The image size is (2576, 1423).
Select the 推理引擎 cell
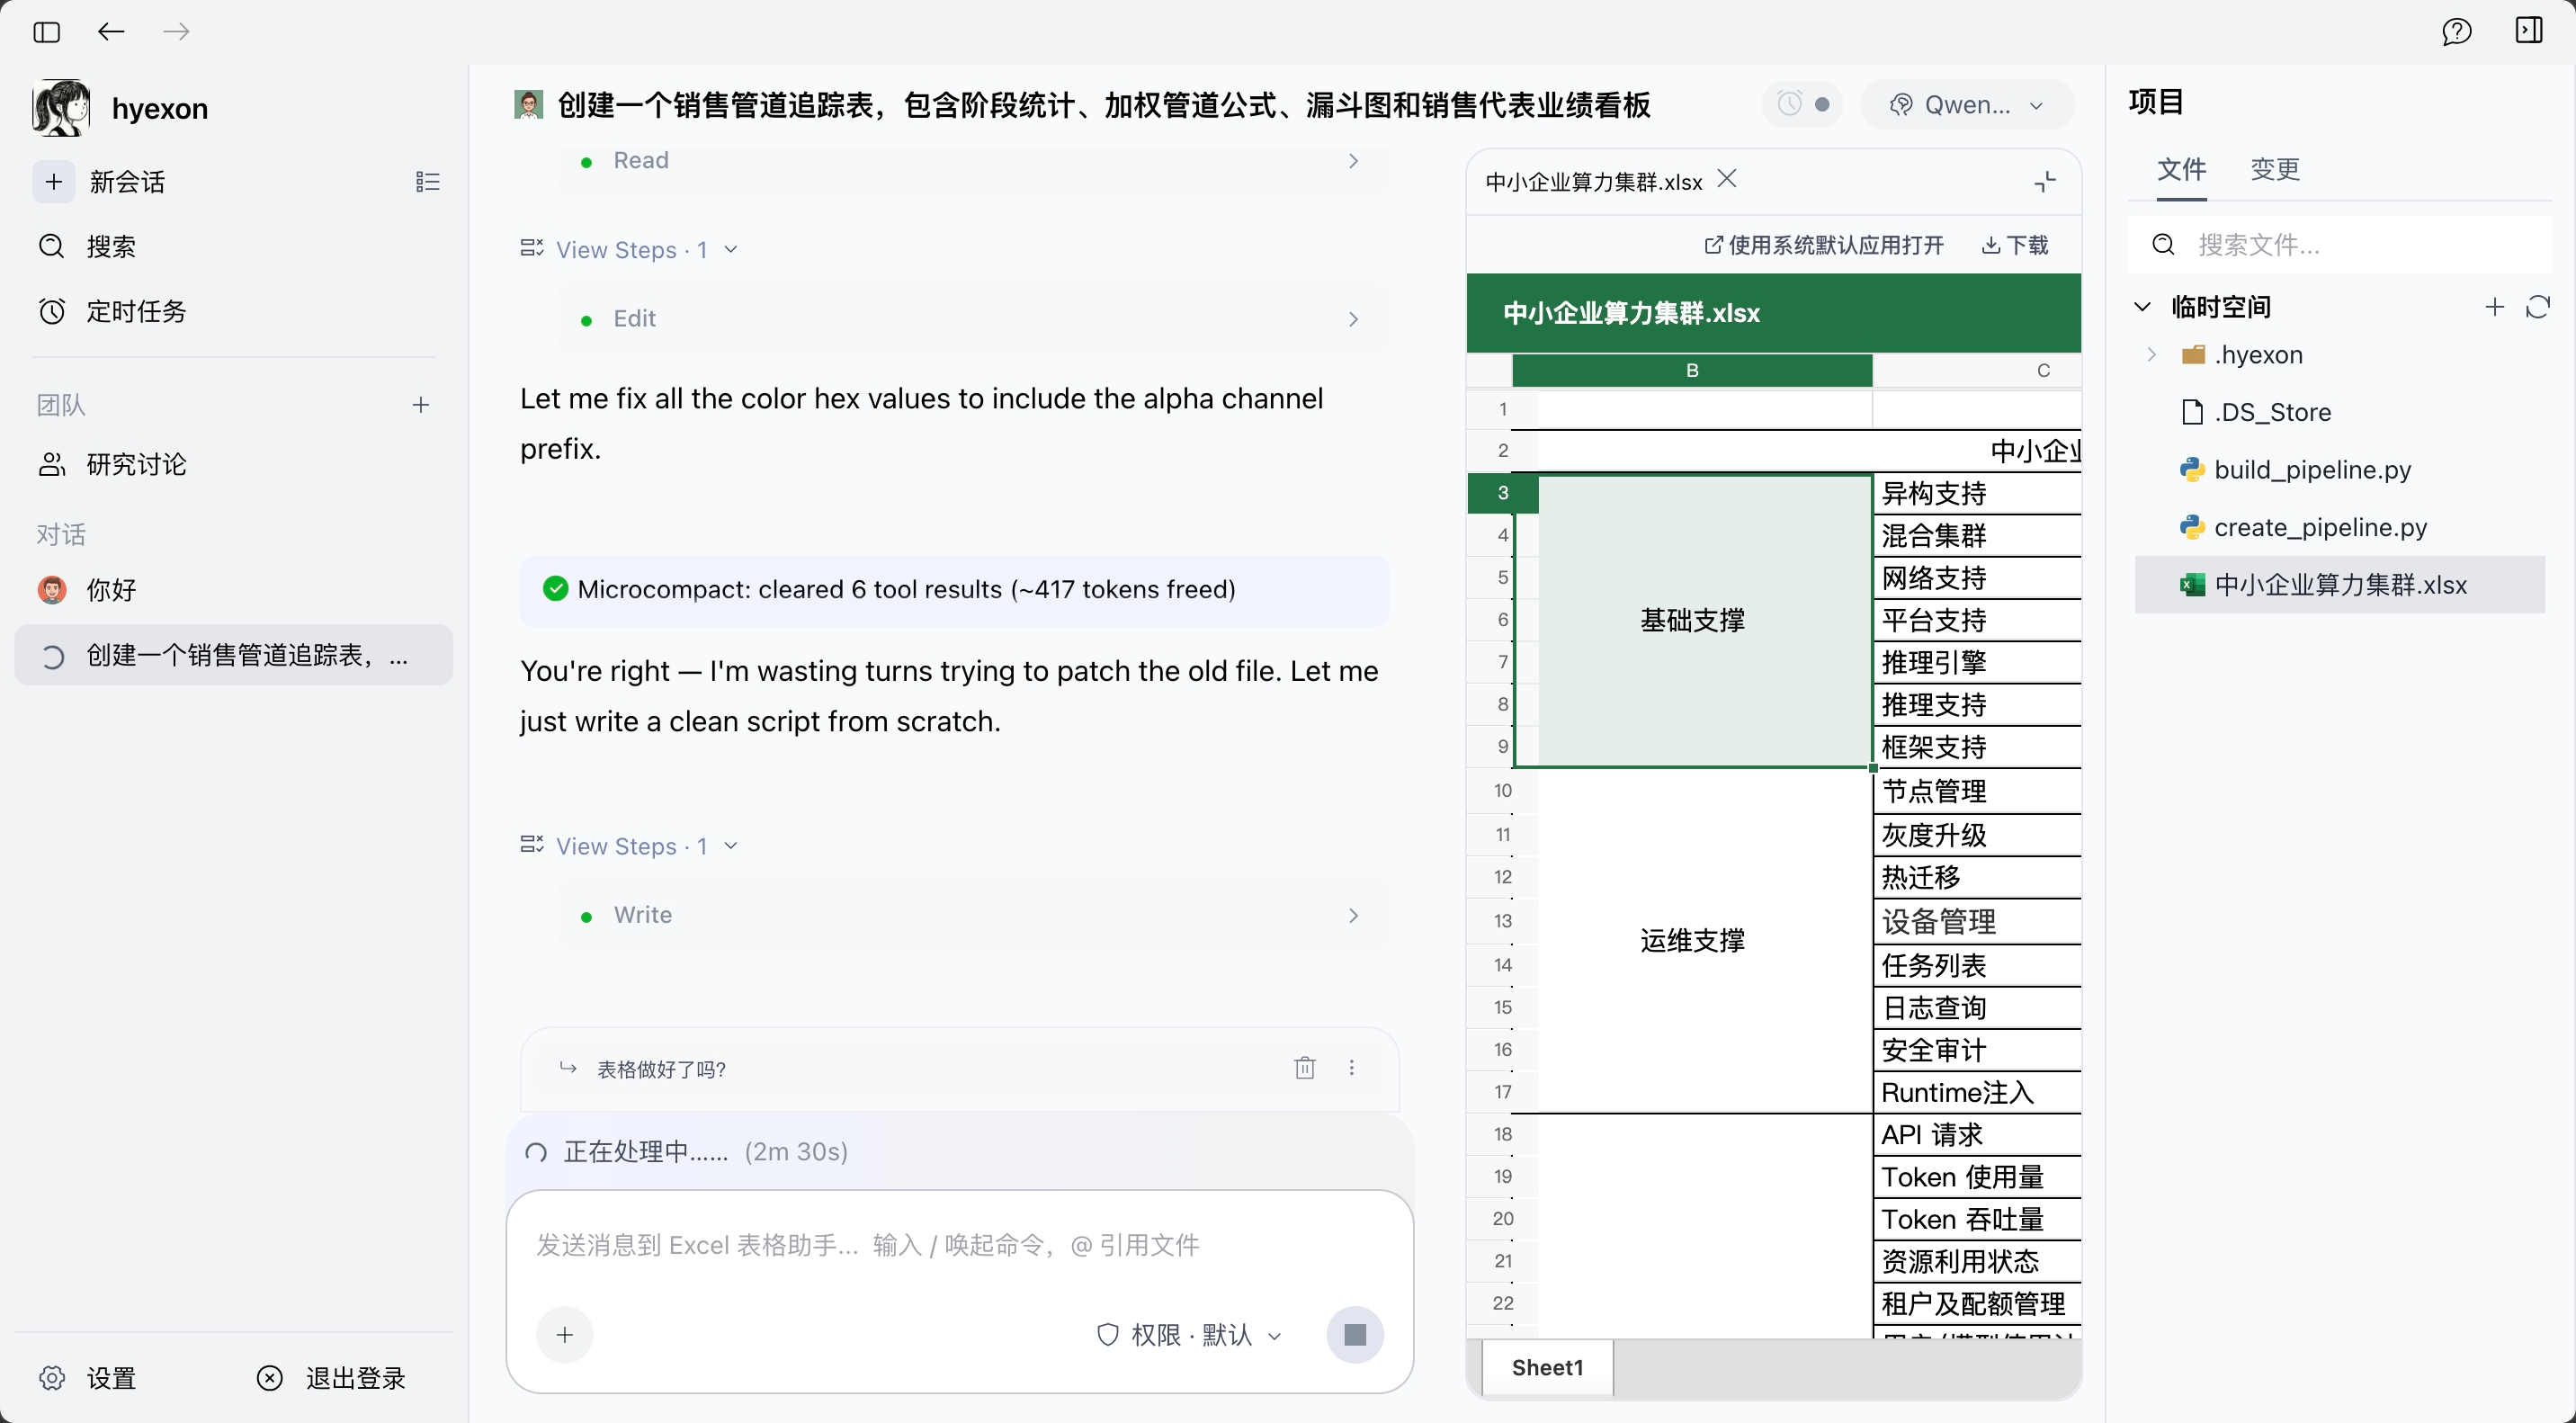(x=1977, y=663)
